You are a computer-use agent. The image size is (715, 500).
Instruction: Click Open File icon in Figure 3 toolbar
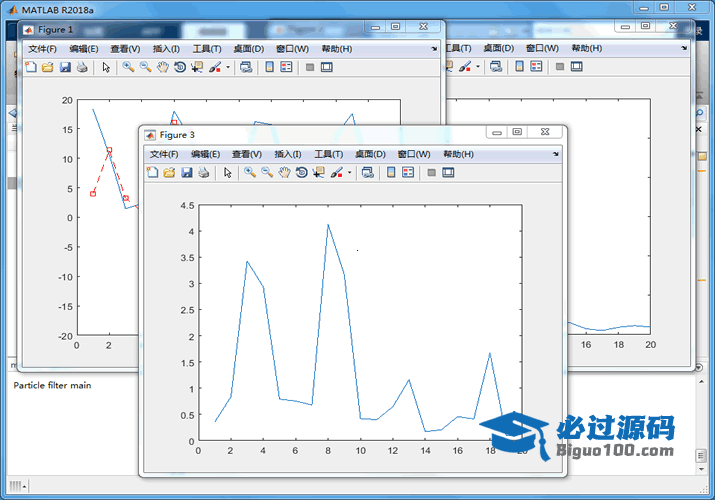coord(169,173)
